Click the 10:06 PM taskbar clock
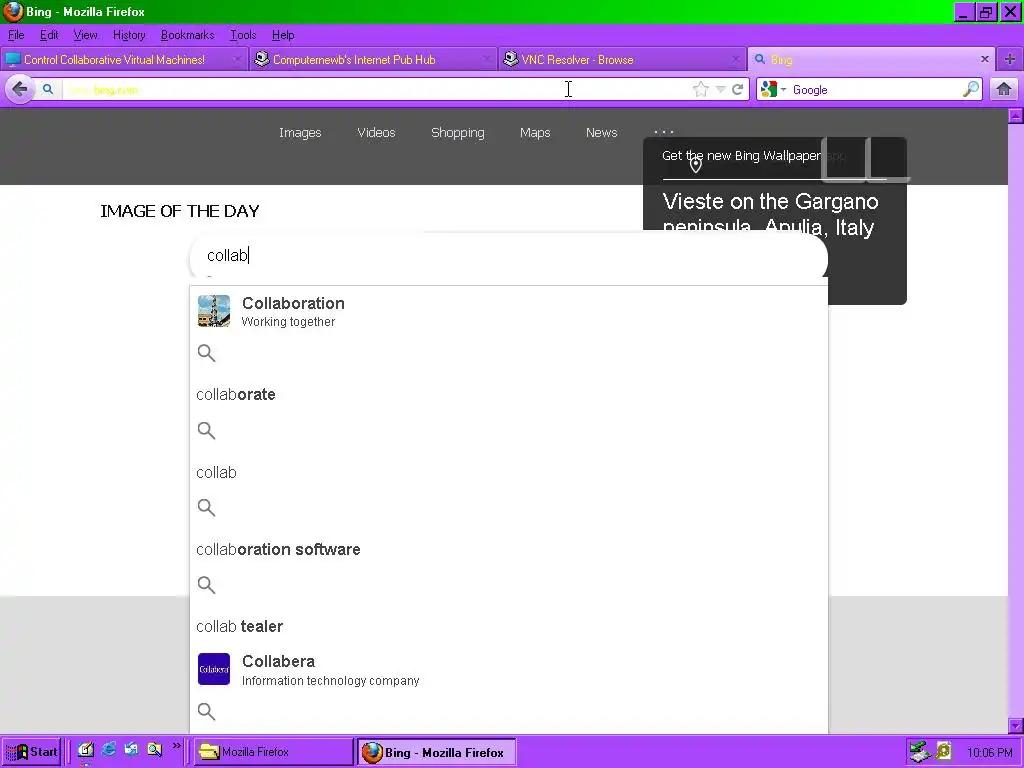 (989, 752)
